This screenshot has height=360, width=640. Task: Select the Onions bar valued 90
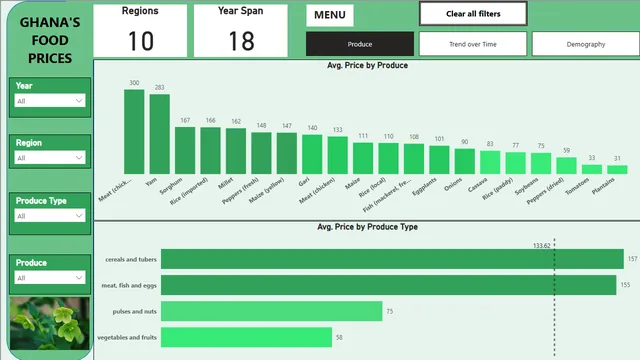[465, 161]
